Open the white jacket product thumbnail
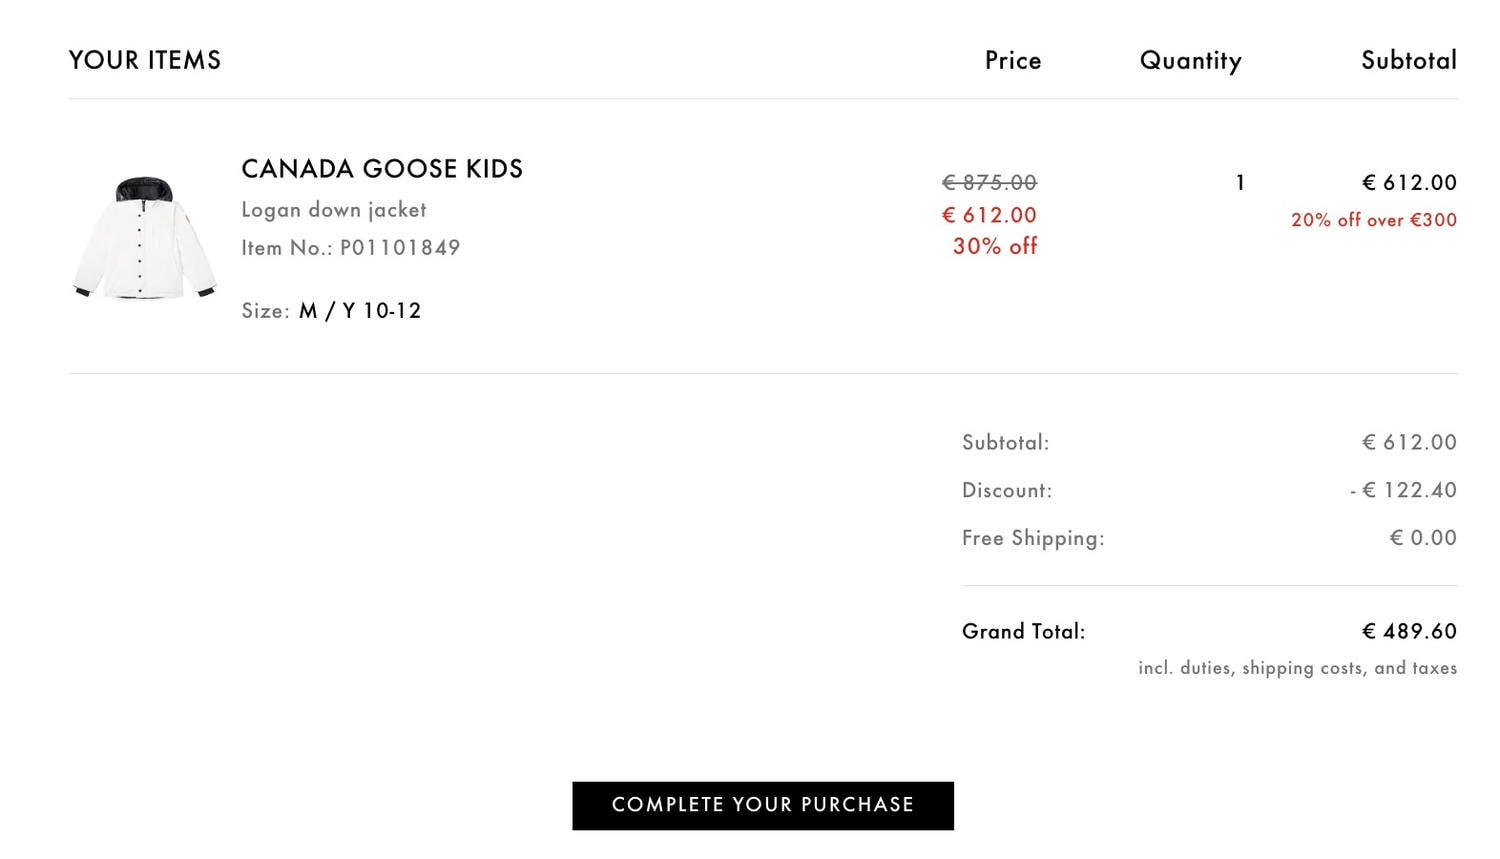 tap(145, 238)
